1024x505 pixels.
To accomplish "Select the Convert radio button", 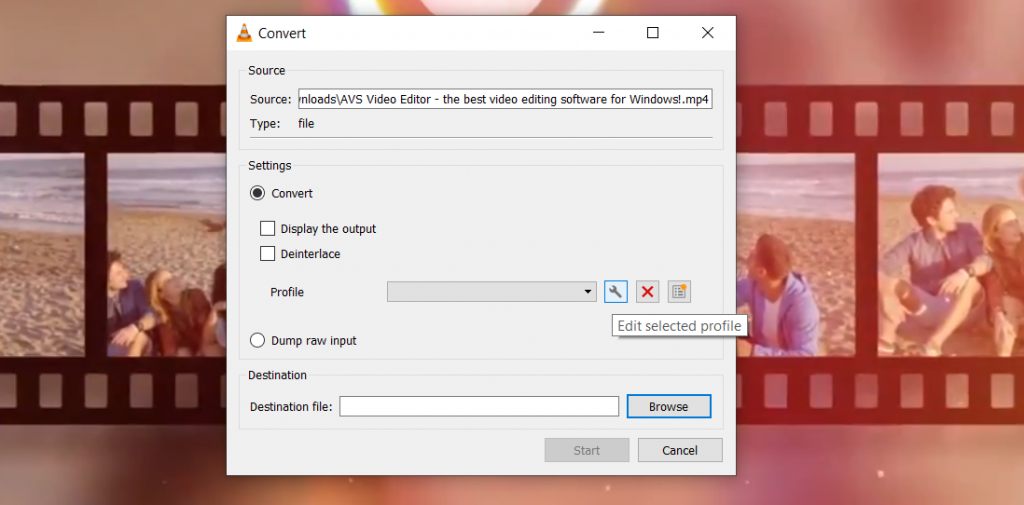I will 257,193.
